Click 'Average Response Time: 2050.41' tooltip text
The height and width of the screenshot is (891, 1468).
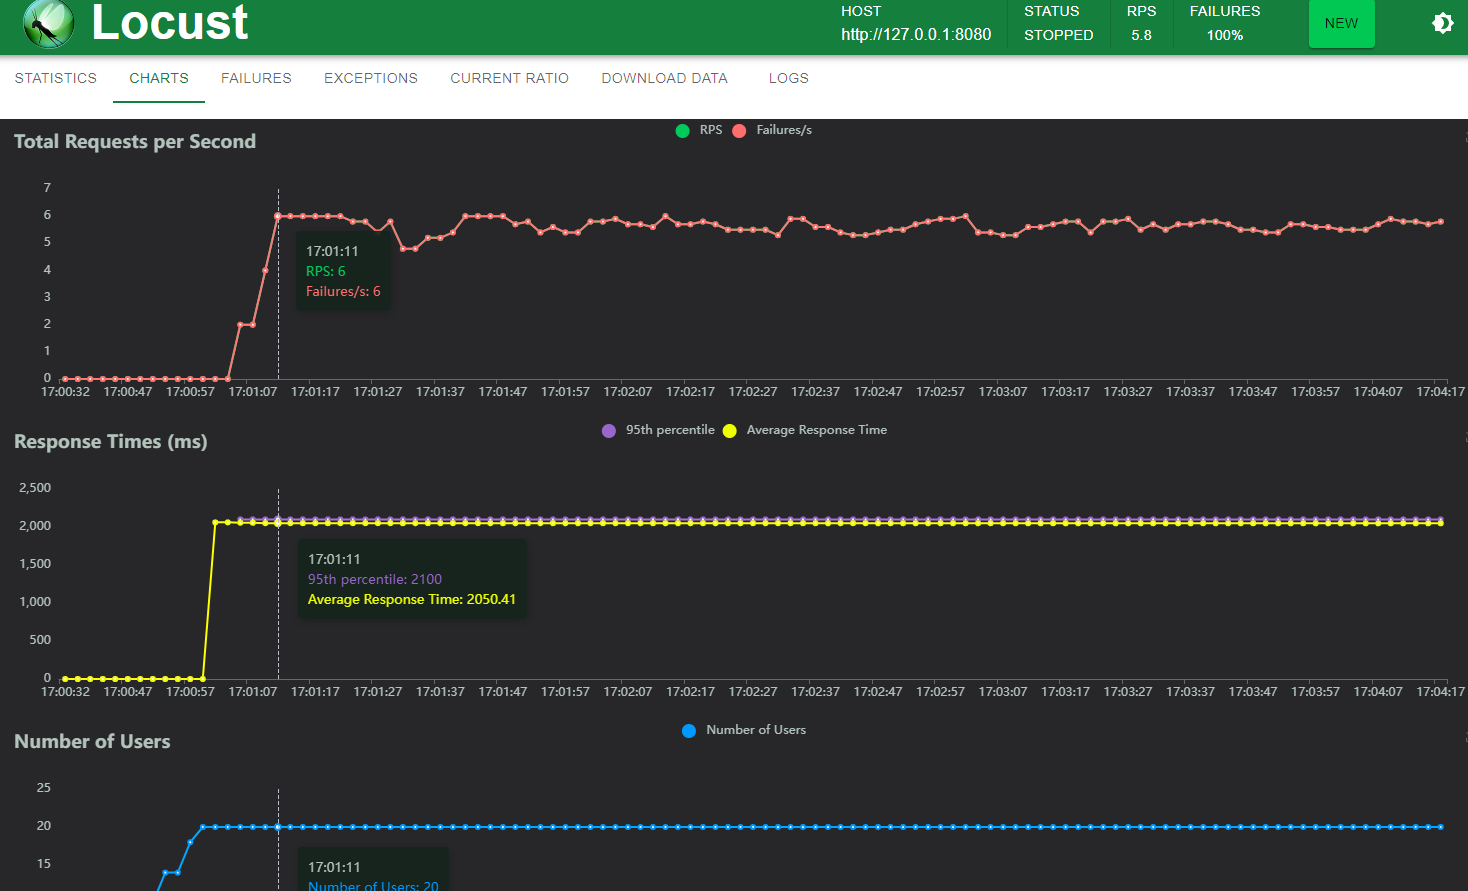412,599
